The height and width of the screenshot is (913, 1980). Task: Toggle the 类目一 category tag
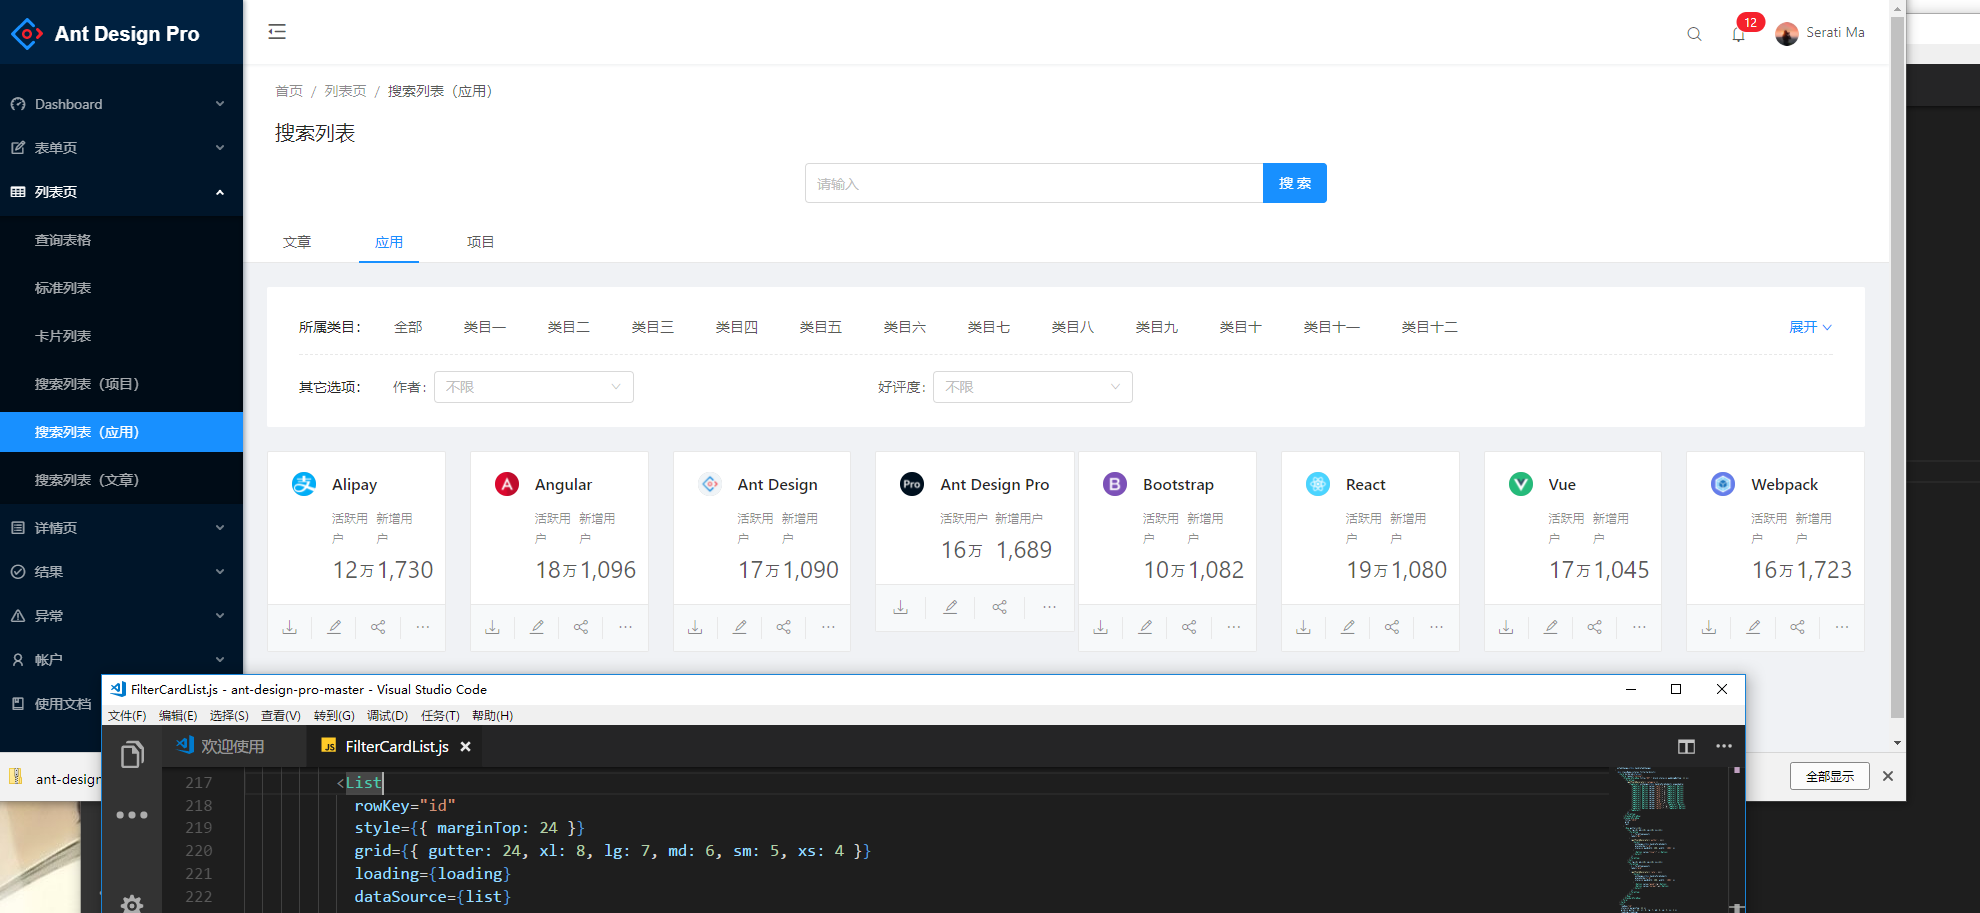click(485, 327)
